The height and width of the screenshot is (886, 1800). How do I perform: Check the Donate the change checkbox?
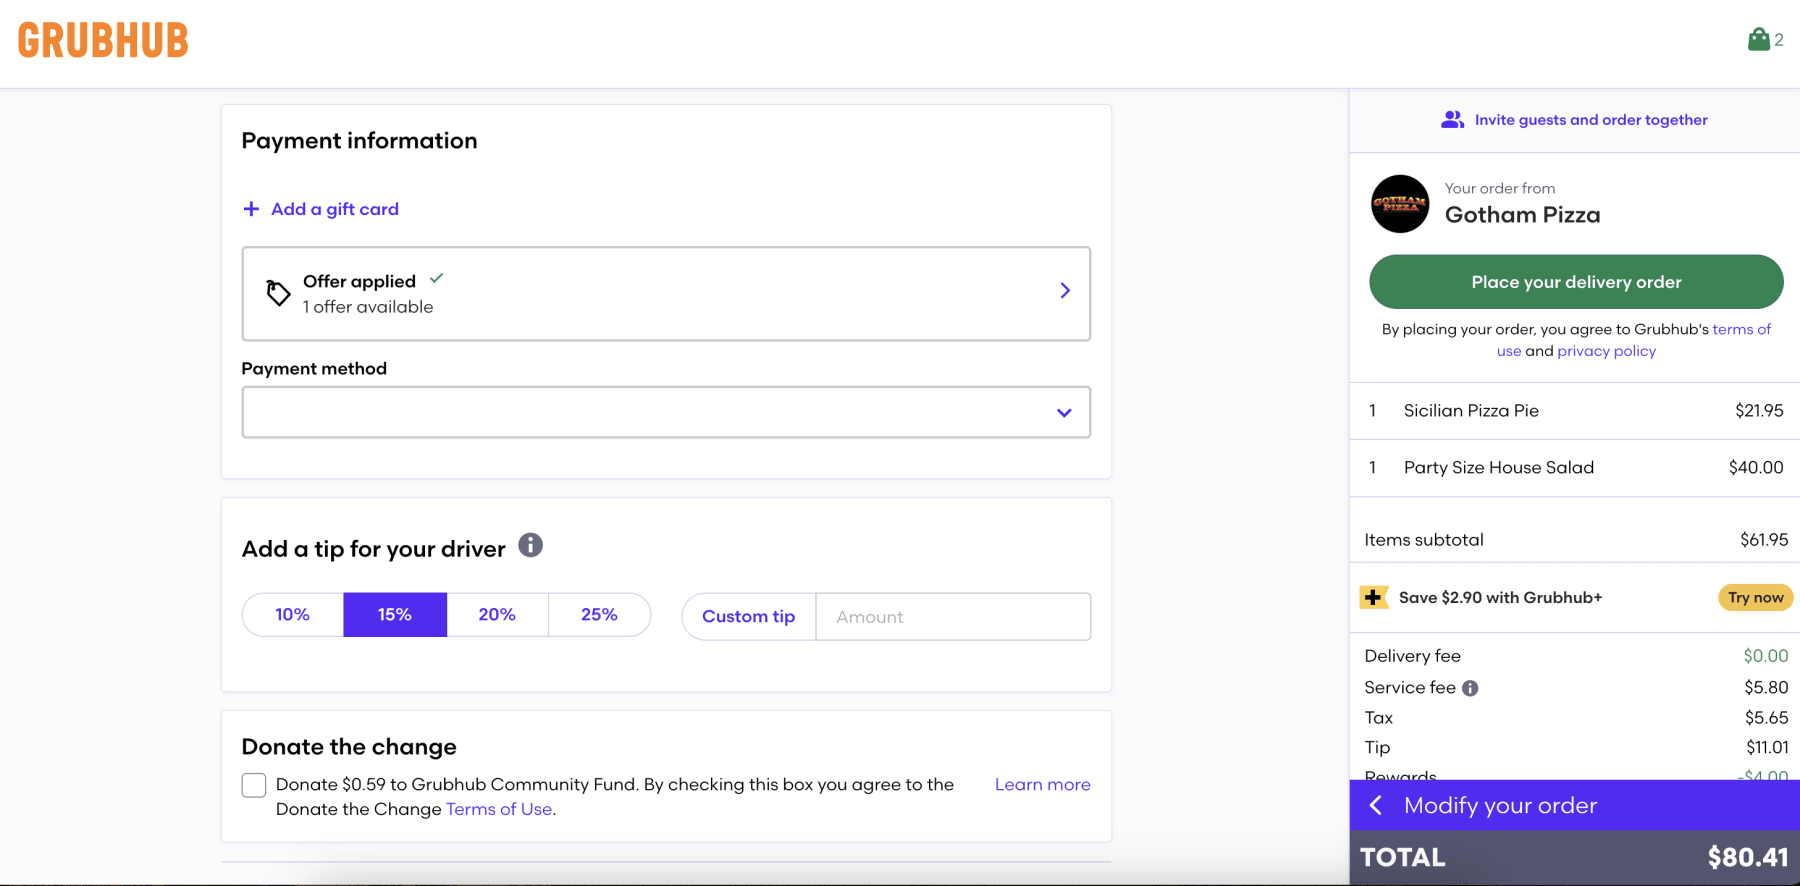tap(254, 785)
